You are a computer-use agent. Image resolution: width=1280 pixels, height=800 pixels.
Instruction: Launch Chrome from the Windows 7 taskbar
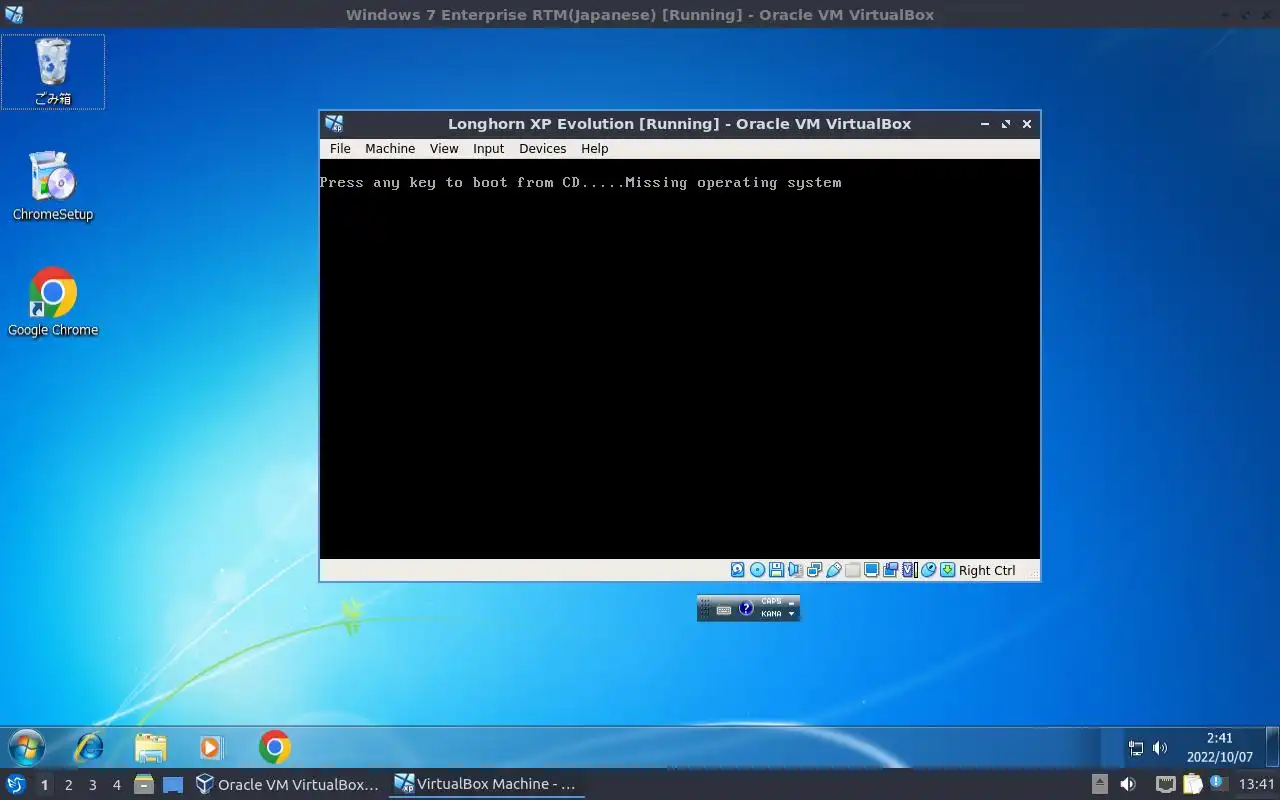(x=274, y=747)
